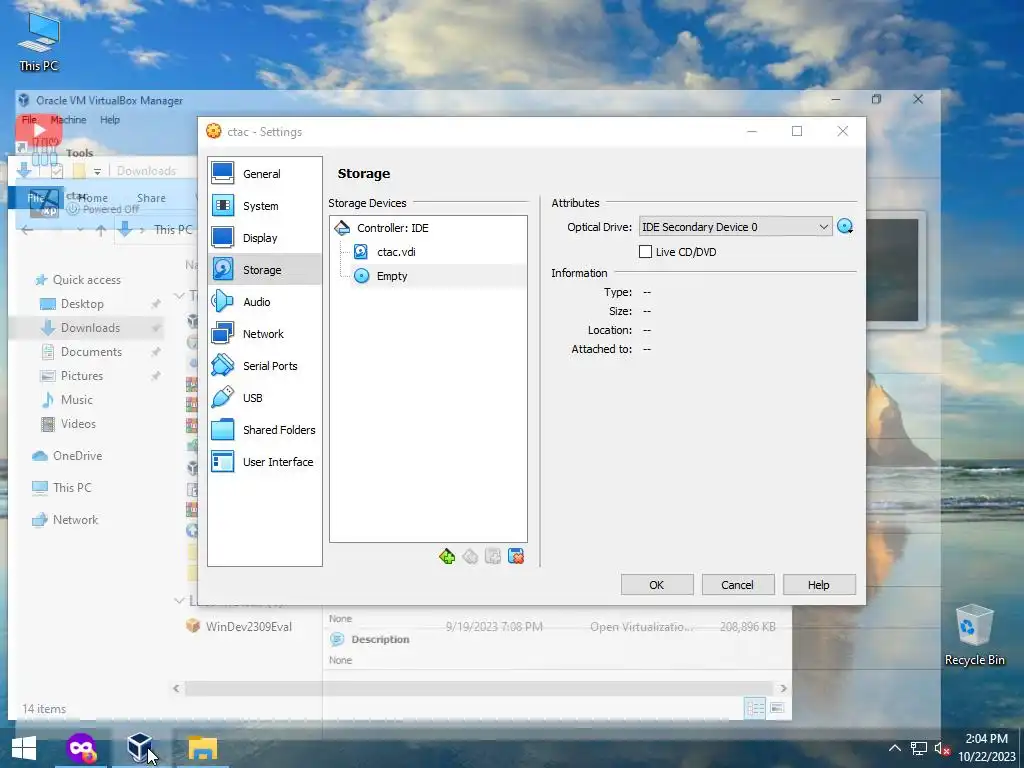Open Downloads in File Explorer sidebar
The height and width of the screenshot is (768, 1024).
[x=90, y=328]
